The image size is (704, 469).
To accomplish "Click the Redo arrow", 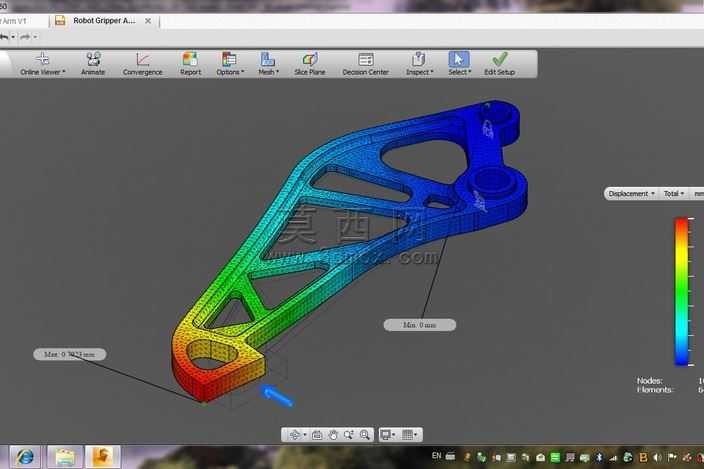I will point(25,37).
